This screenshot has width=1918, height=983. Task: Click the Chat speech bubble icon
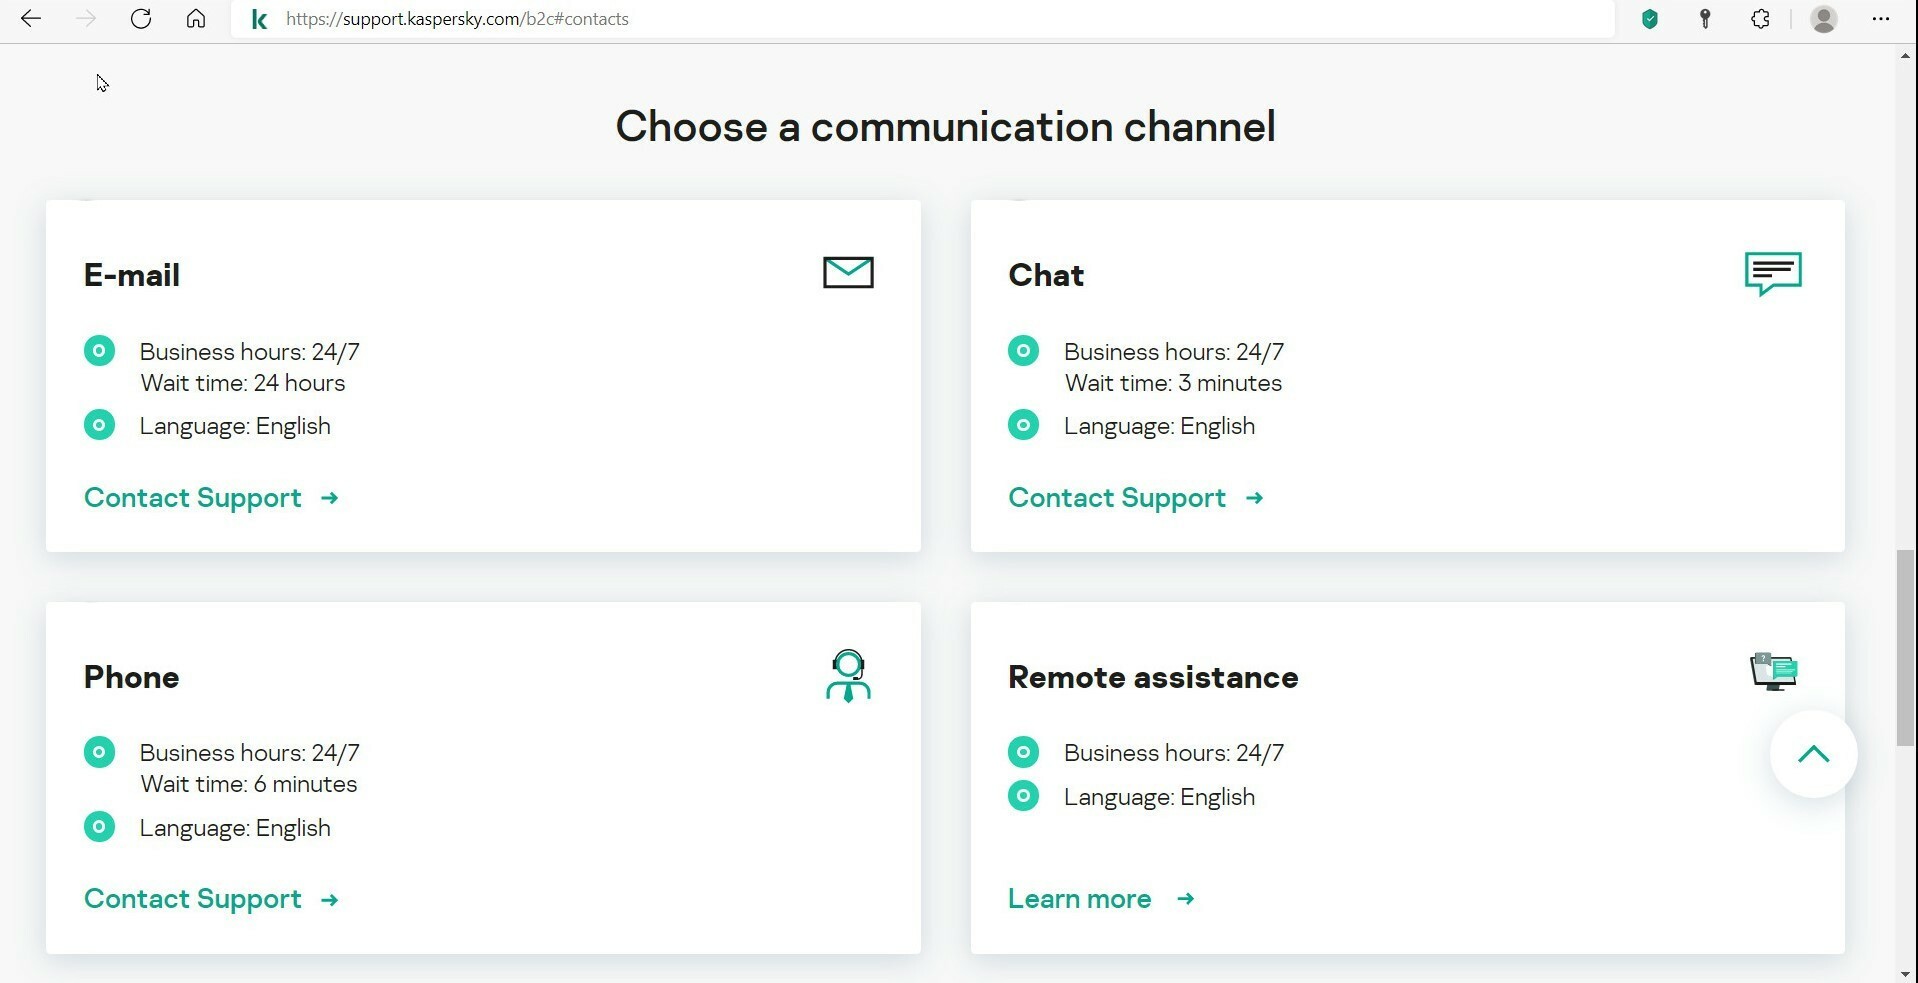click(x=1773, y=273)
